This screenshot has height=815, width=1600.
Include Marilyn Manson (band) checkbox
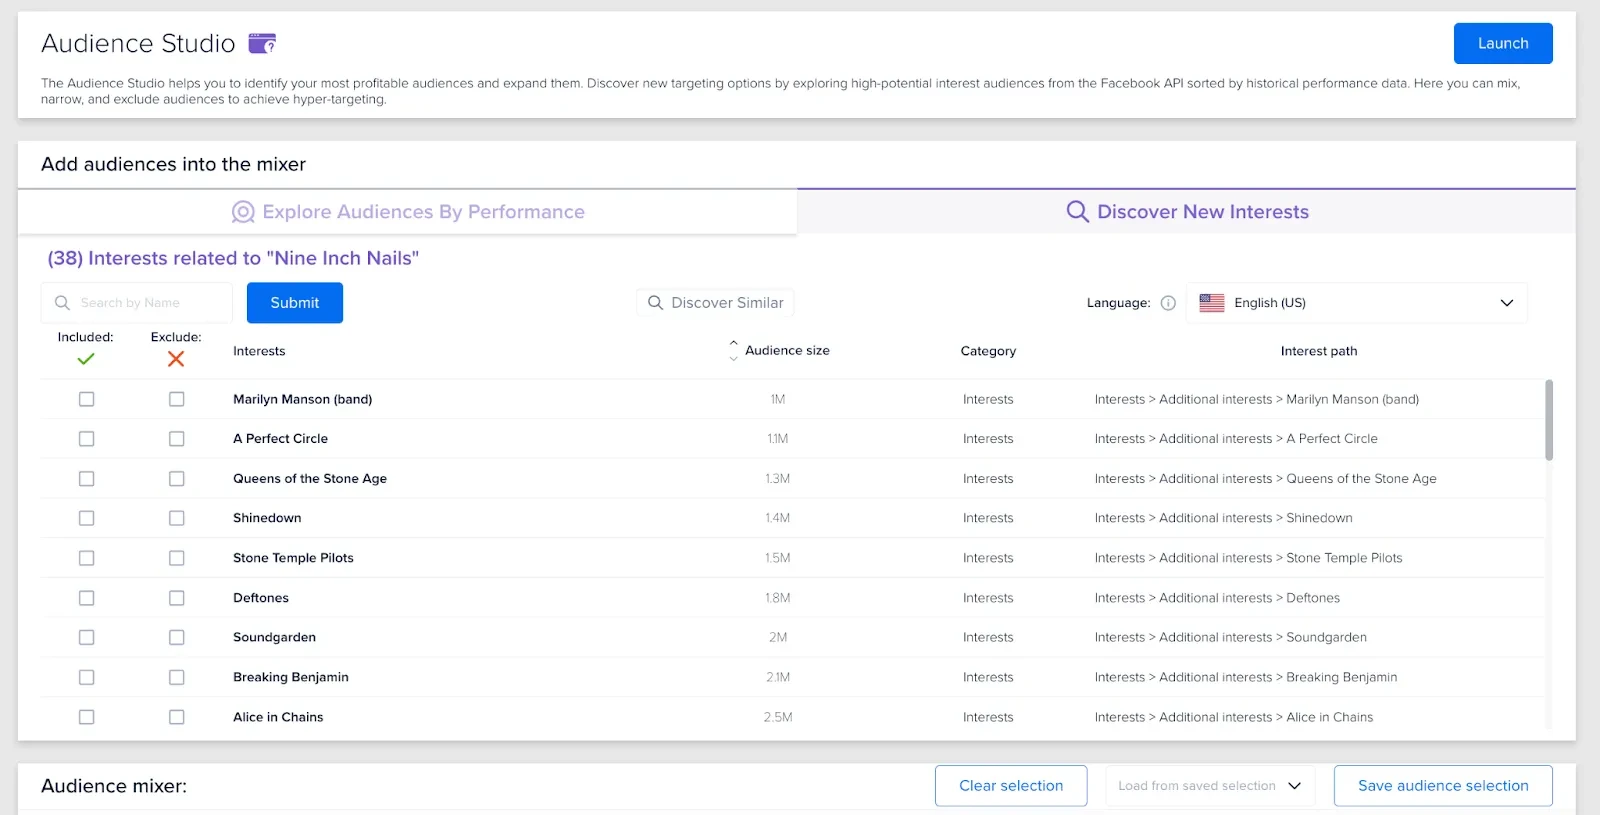(87, 399)
